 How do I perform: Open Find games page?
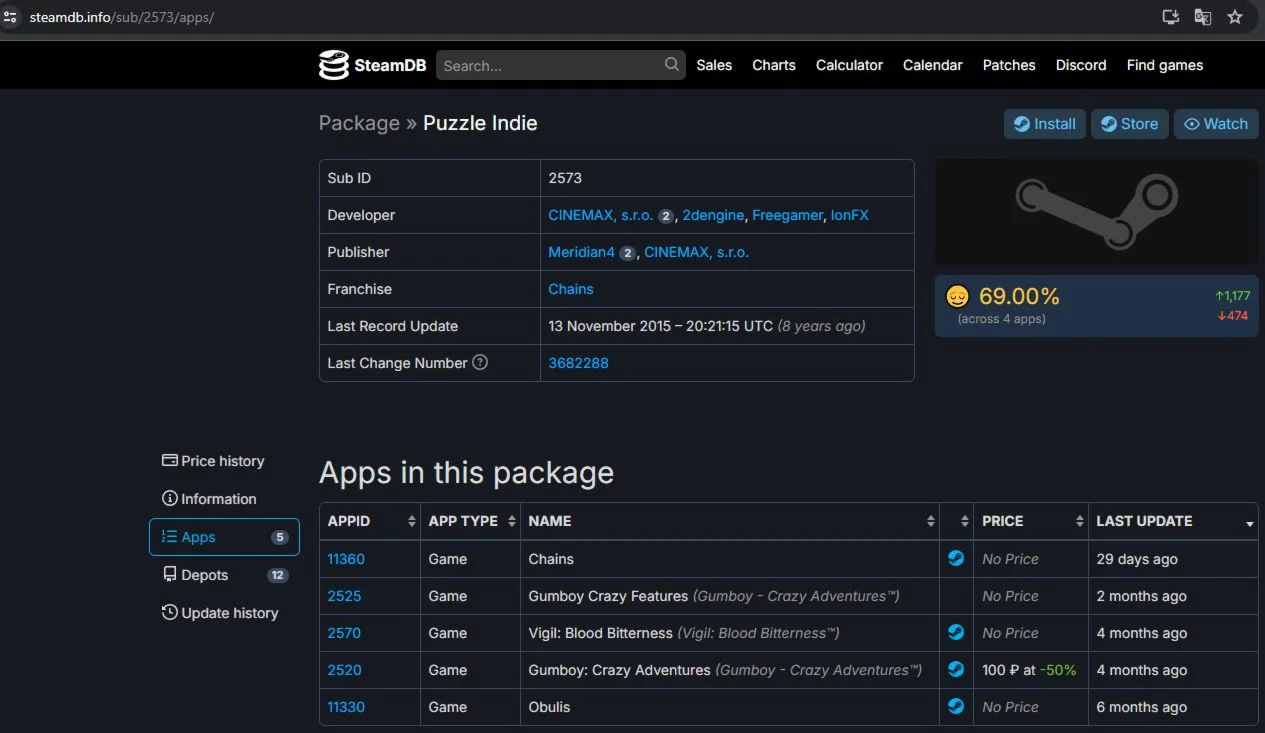[x=1165, y=65]
